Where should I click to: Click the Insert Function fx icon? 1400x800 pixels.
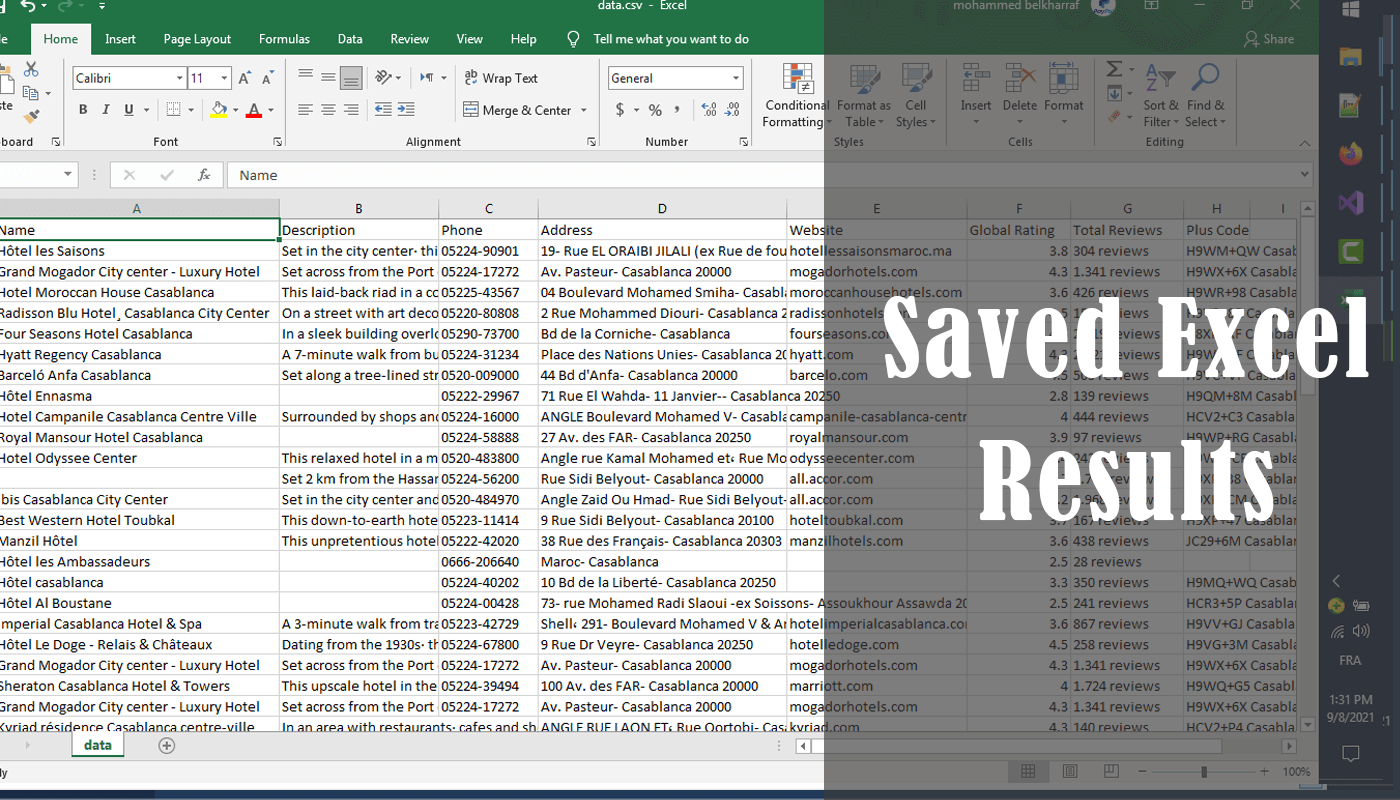(x=204, y=175)
